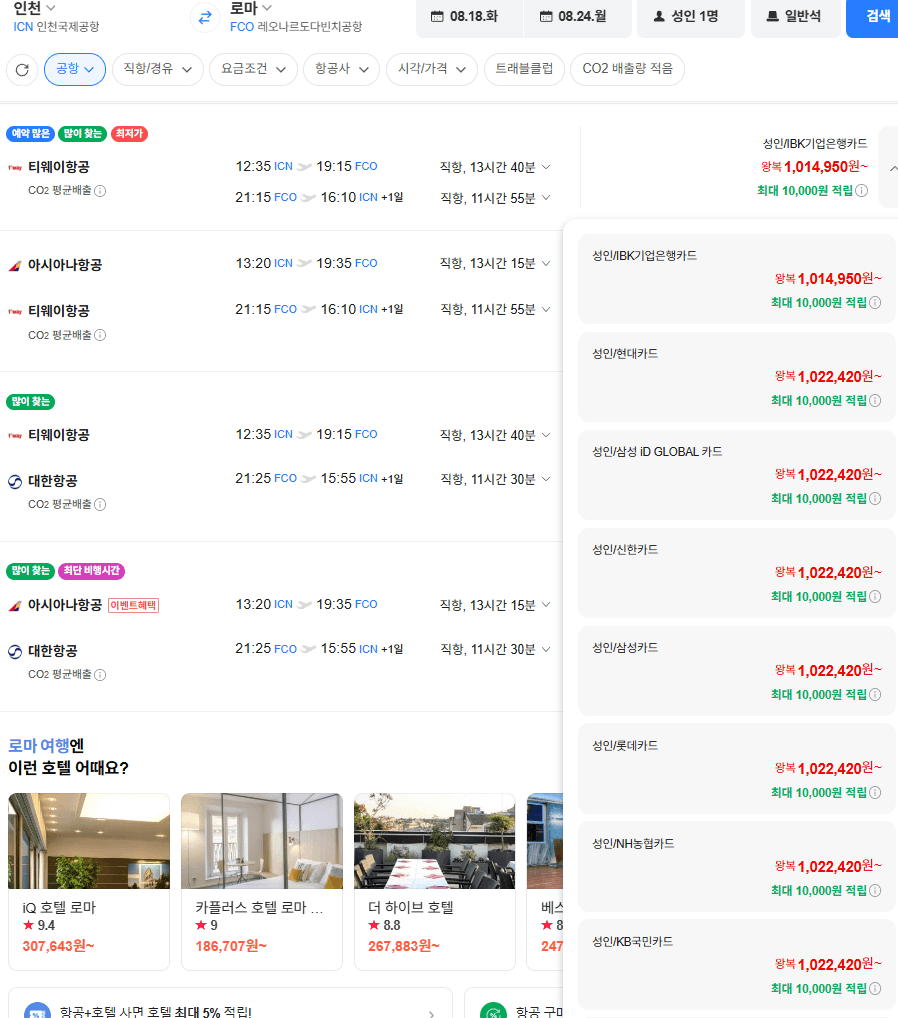Click 적립 info icon in KB국민카드 card

point(875,989)
